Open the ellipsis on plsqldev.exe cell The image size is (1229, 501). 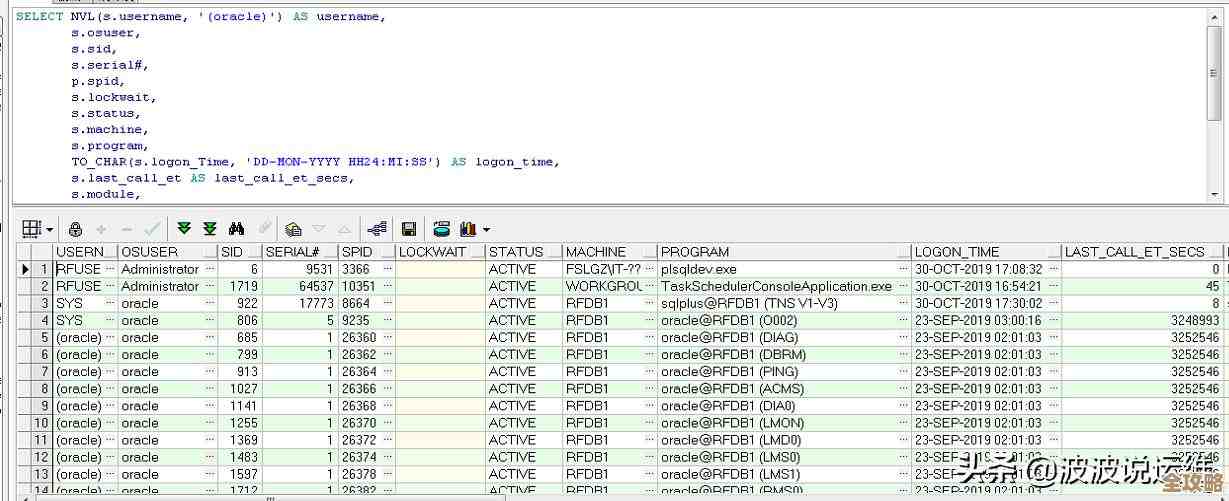point(903,269)
